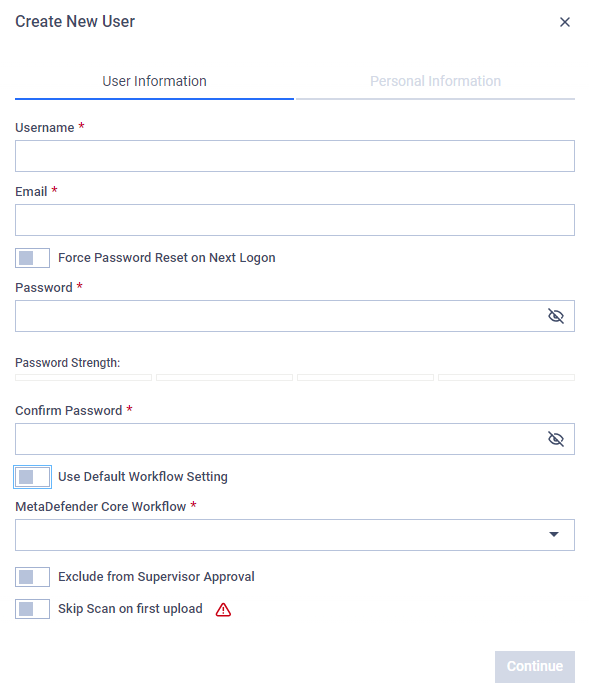Screen dimensions: 589x693
Task: Turn on Skip Scan on first upload
Action: [x=32, y=609]
